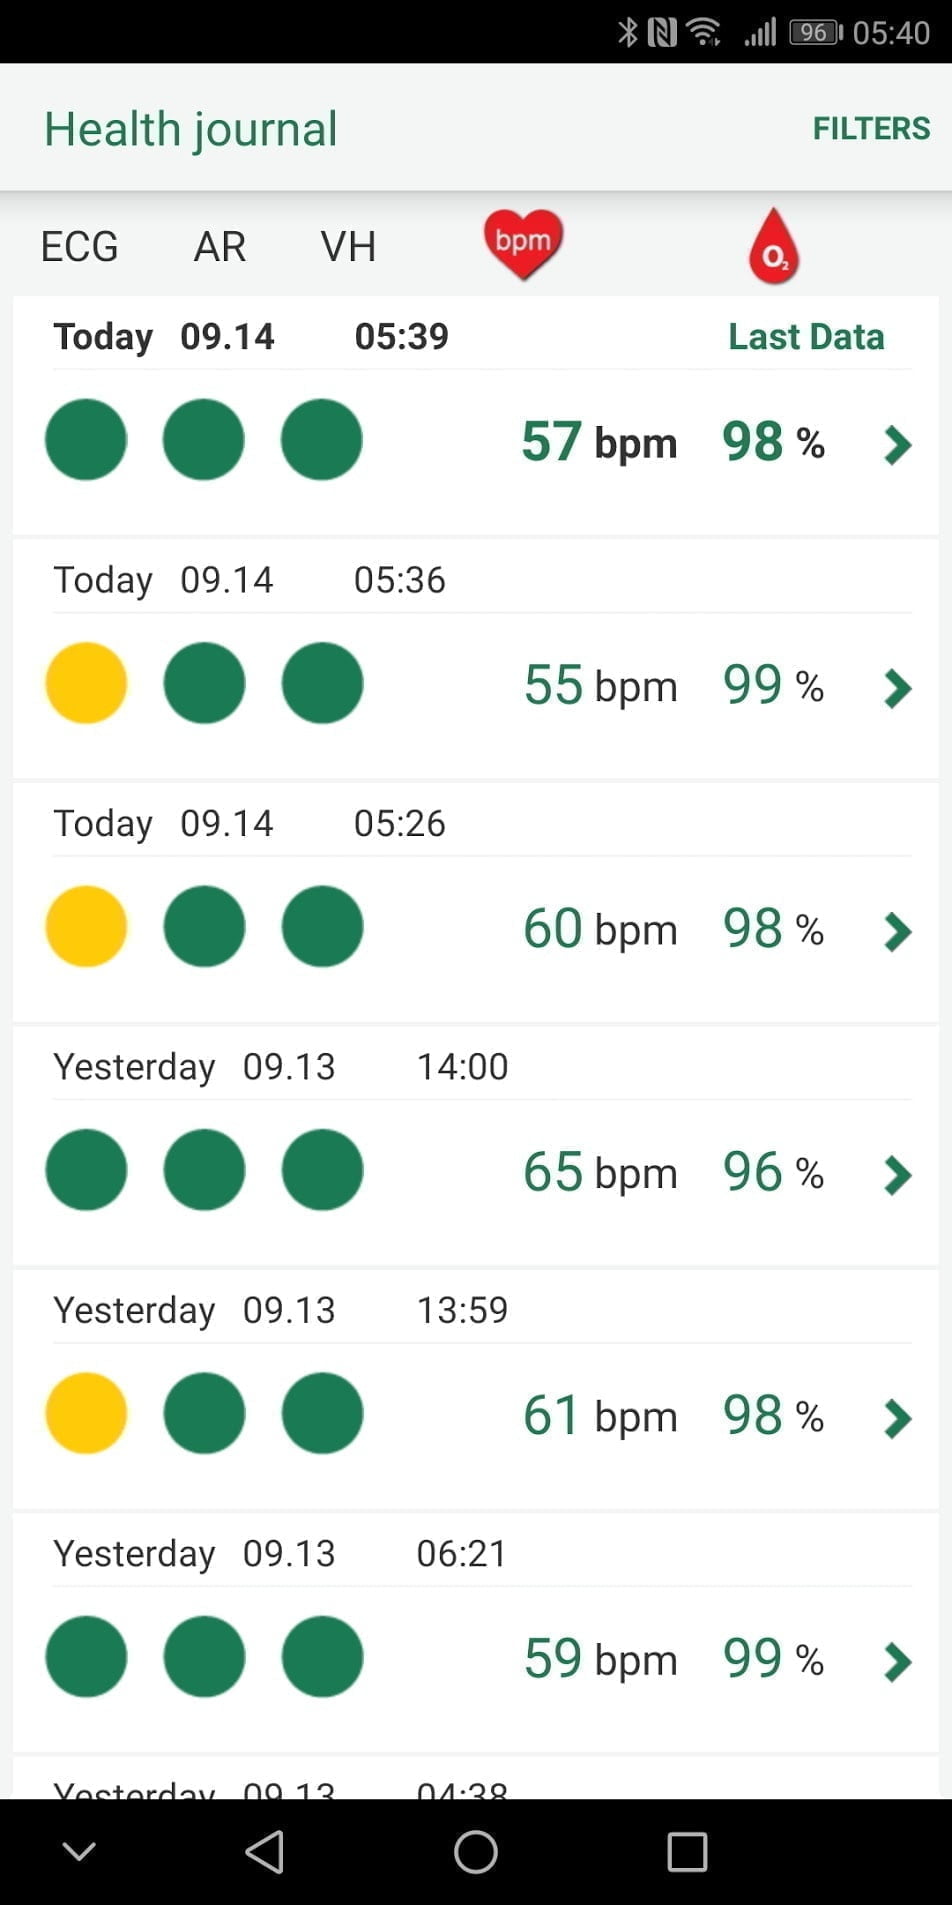Image resolution: width=952 pixels, height=1905 pixels.
Task: Tap the Last Data label
Action: click(806, 337)
